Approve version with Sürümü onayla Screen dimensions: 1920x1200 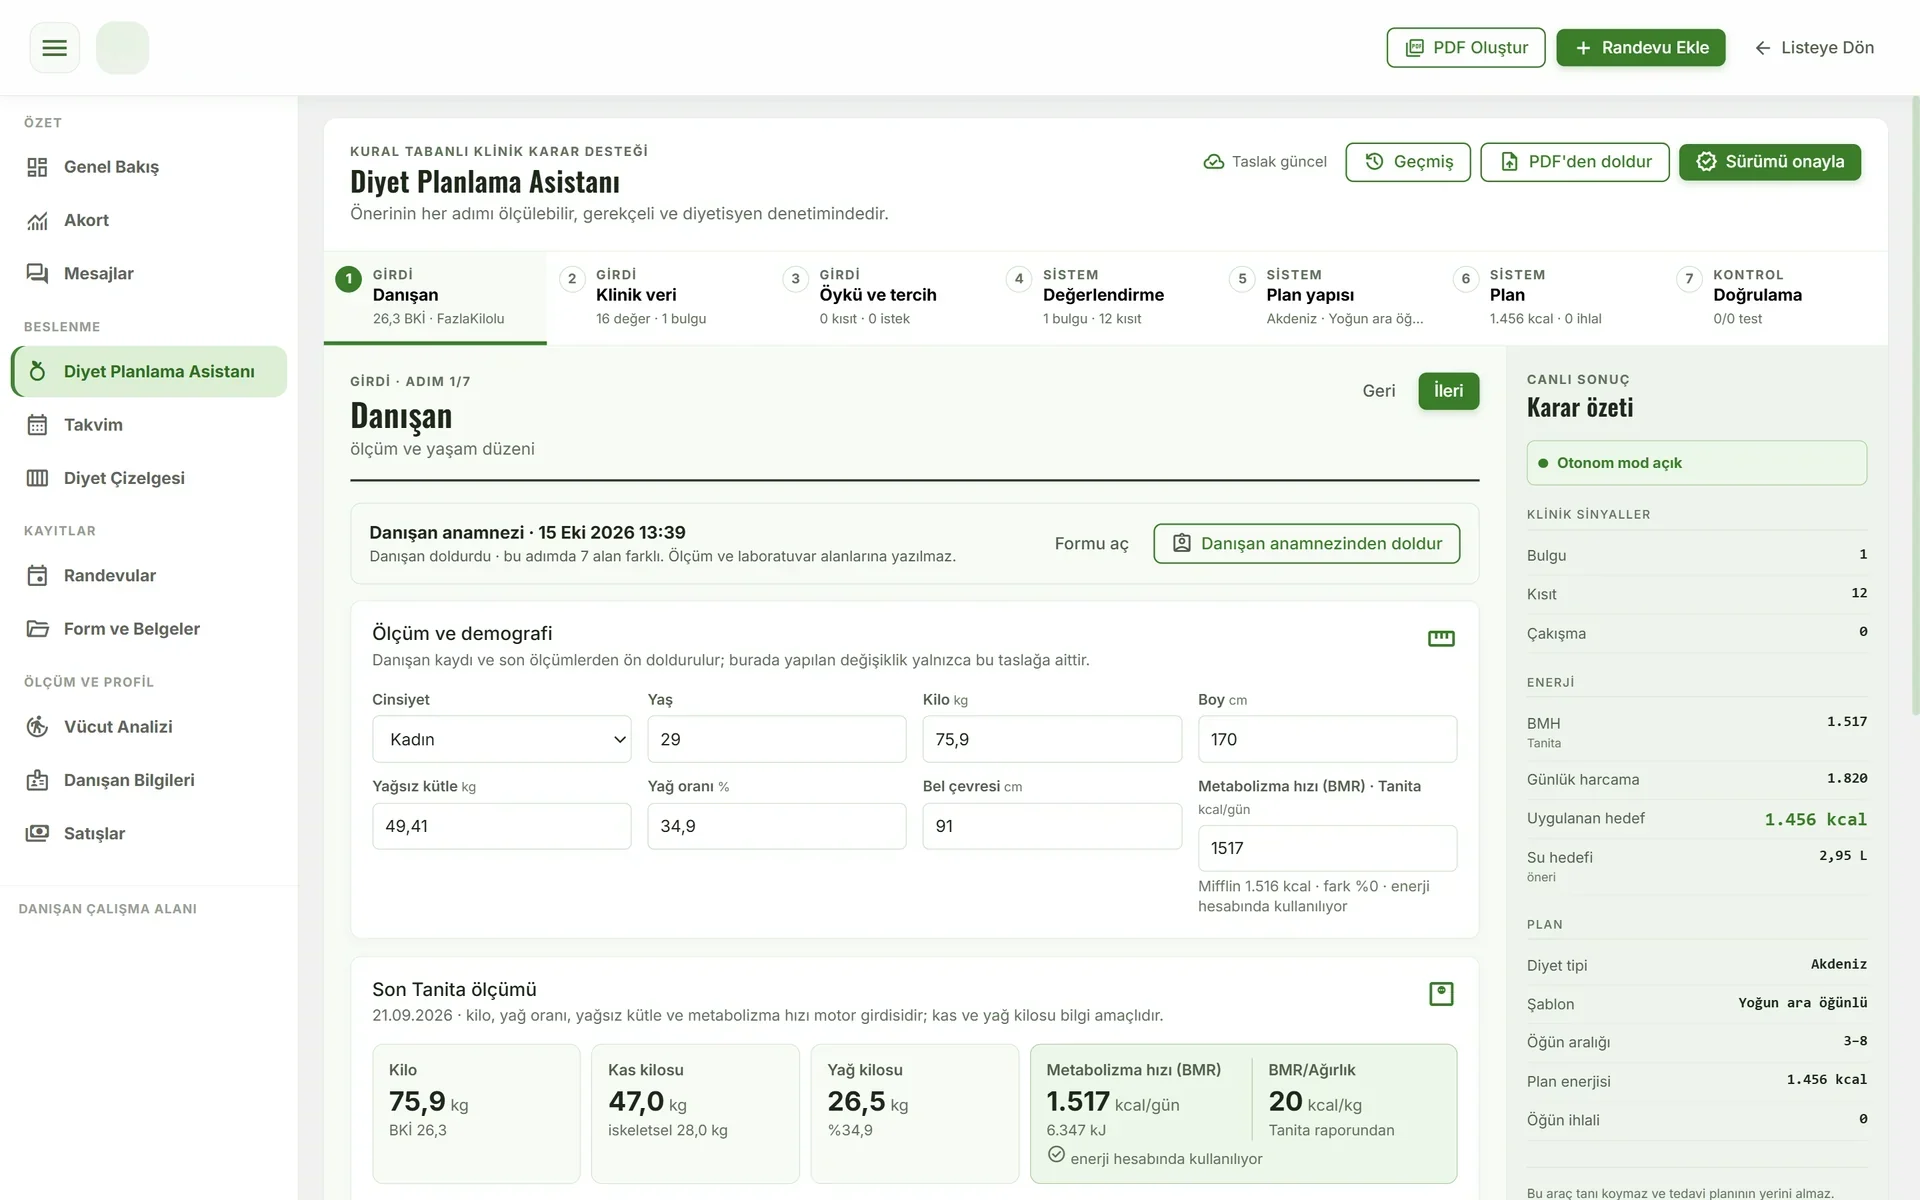tap(1770, 162)
